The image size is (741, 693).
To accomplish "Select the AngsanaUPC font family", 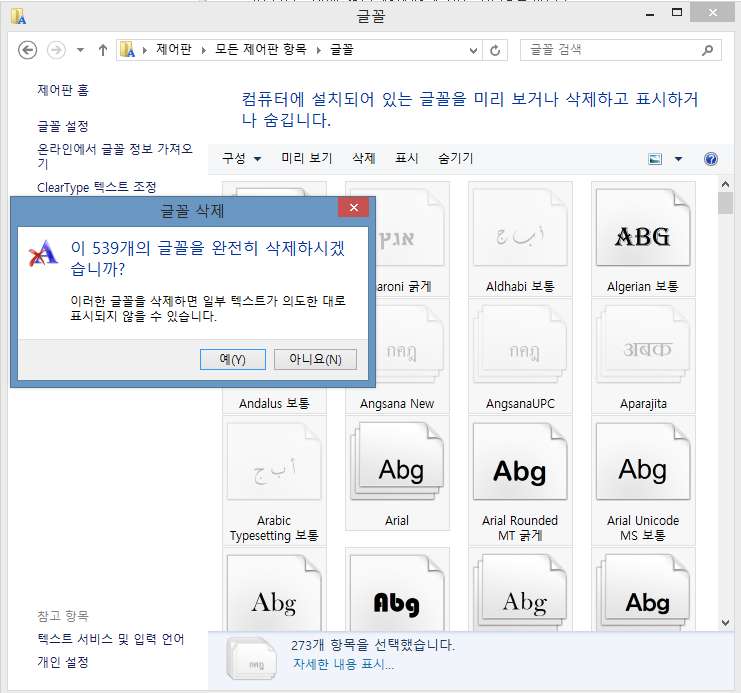I will [x=520, y=357].
